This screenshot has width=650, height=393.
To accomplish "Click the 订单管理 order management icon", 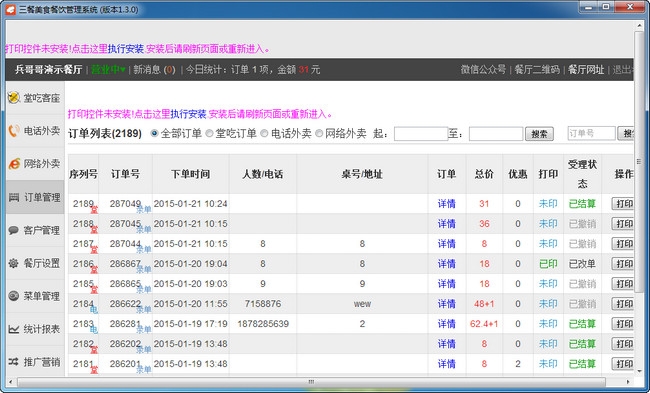I will (x=14, y=197).
